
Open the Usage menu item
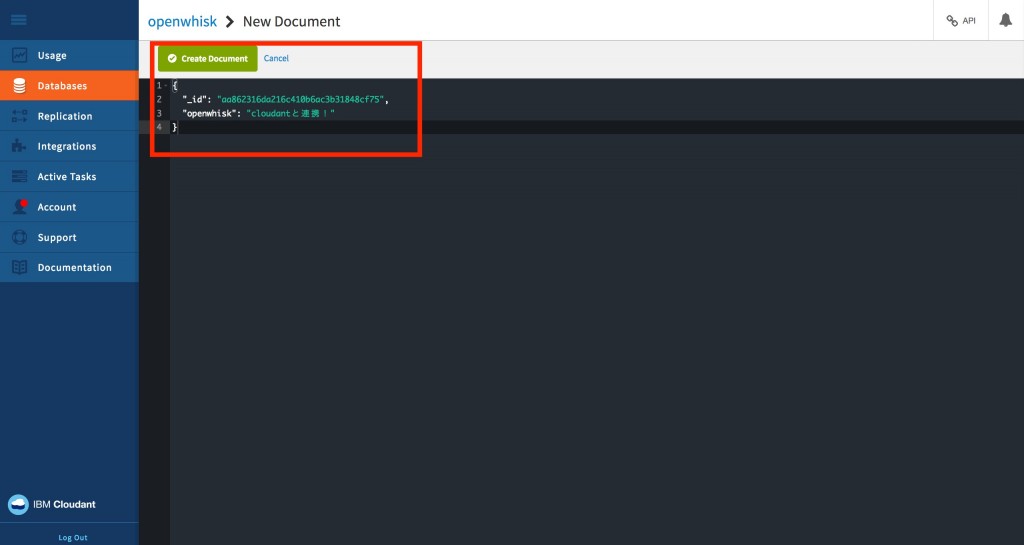tap(69, 55)
